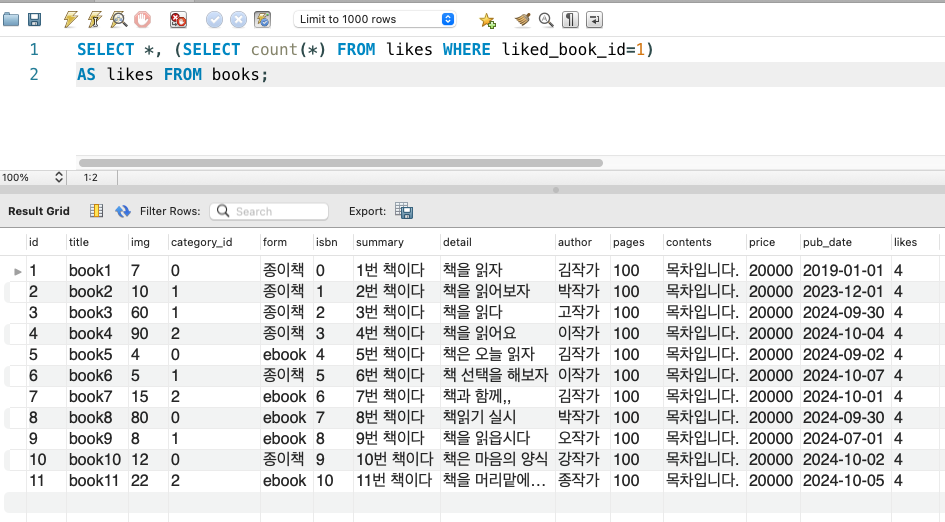The height and width of the screenshot is (522, 945).
Task: Sort by category_id column header
Action: click(x=201, y=242)
